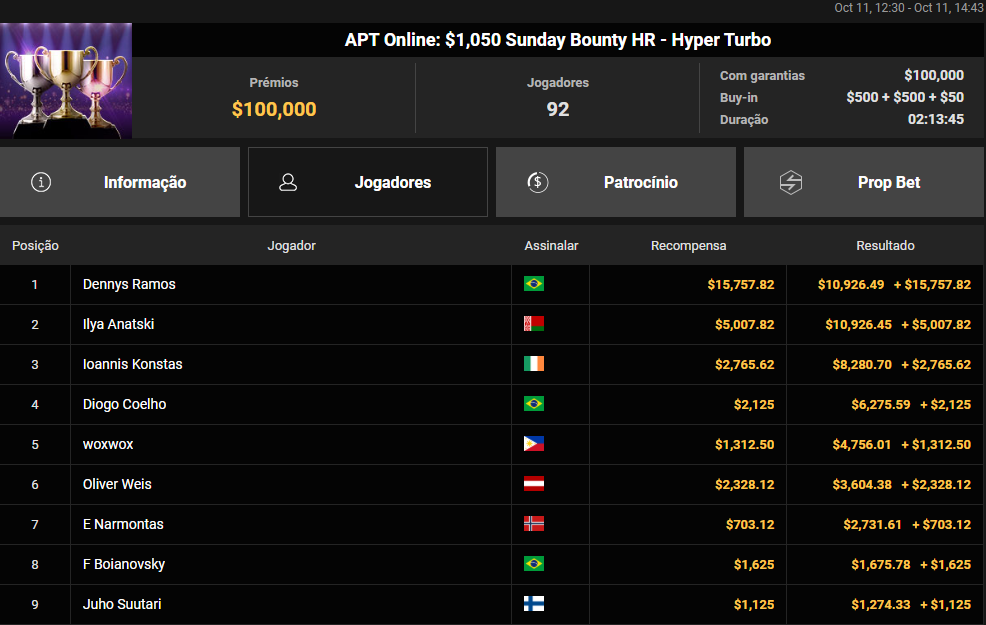This screenshot has width=986, height=625.
Task: Click the Buy-in value $500 + $500 + $50
Action: tap(905, 97)
